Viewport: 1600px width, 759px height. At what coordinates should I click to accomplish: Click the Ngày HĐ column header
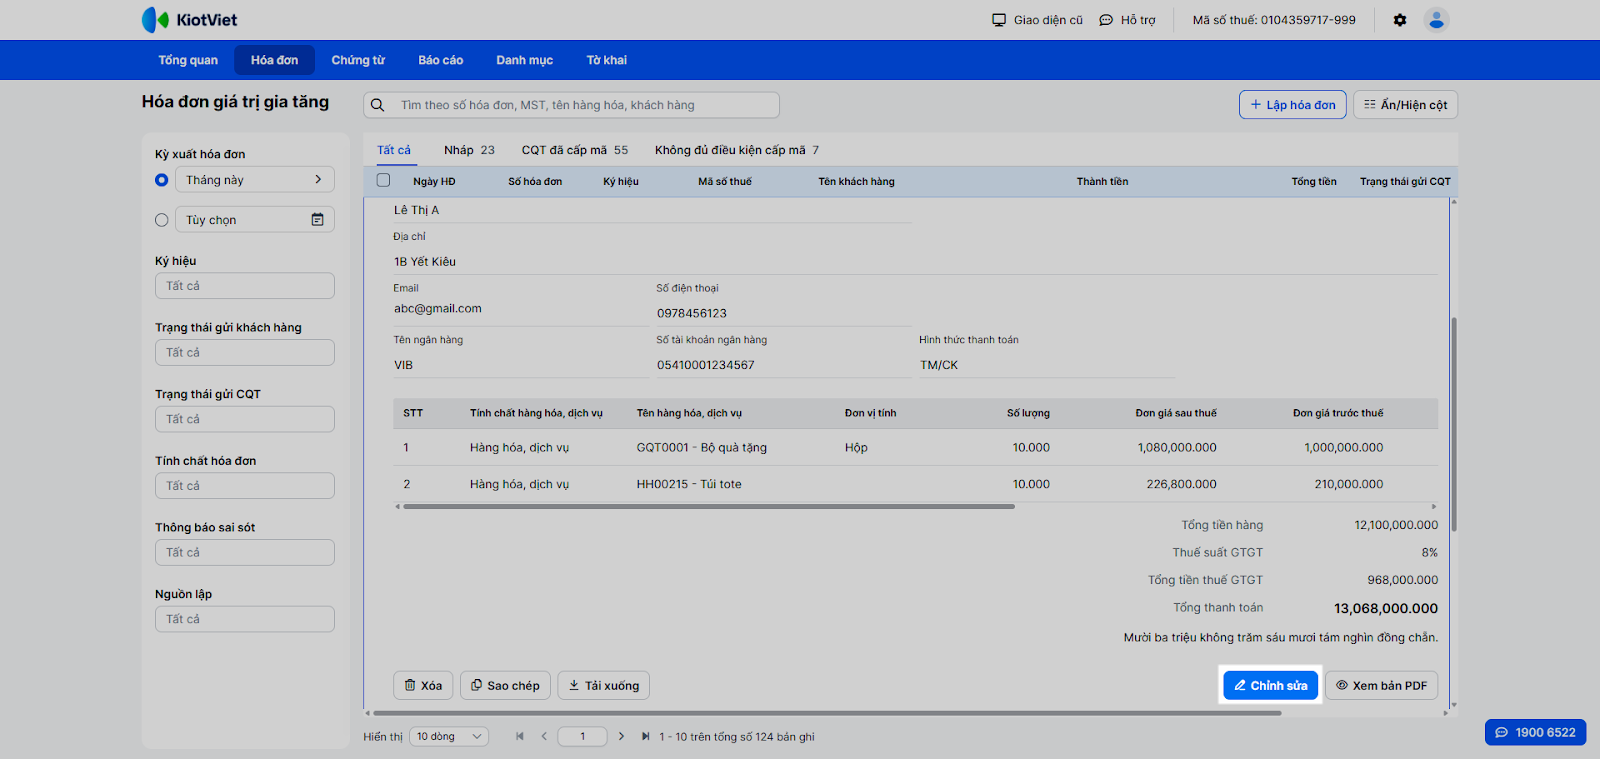pos(434,182)
